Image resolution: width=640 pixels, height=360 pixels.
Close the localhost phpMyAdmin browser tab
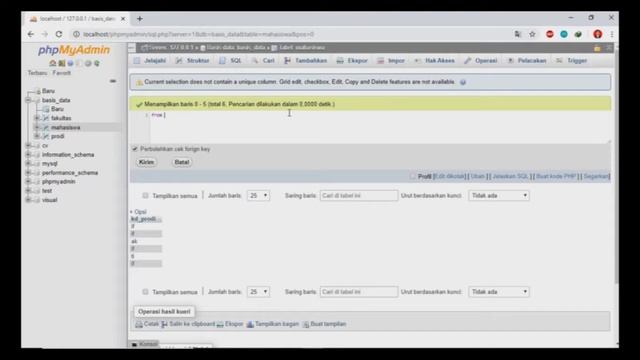pos(123,19)
